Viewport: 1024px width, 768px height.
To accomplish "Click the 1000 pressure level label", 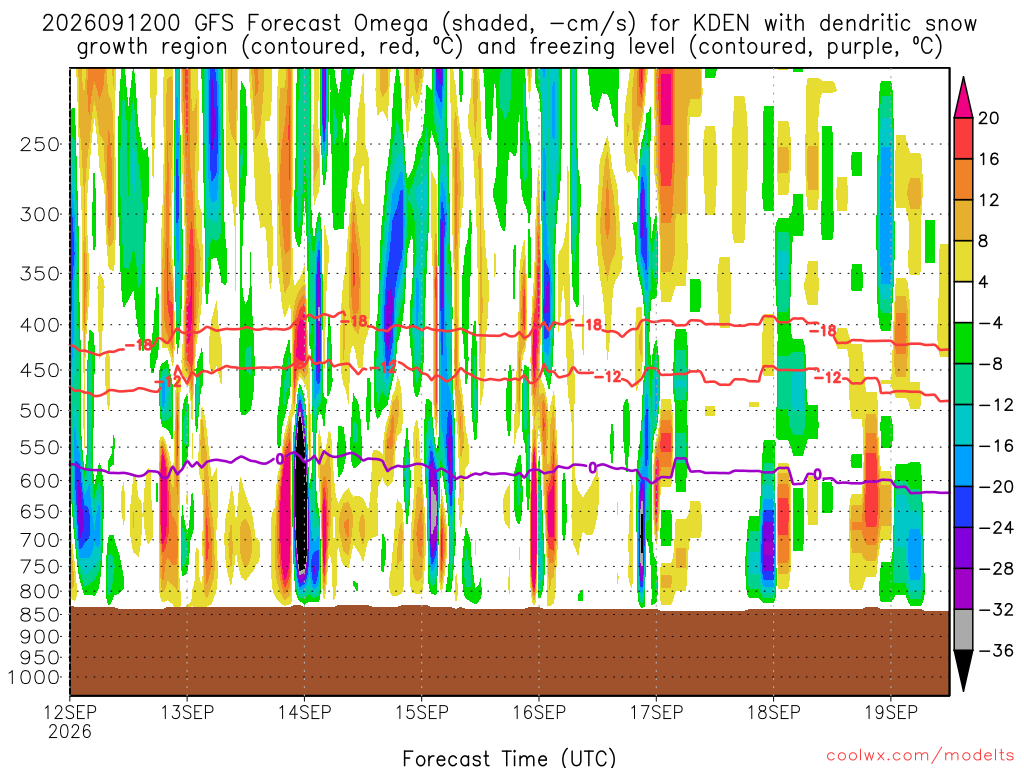I will point(35,678).
